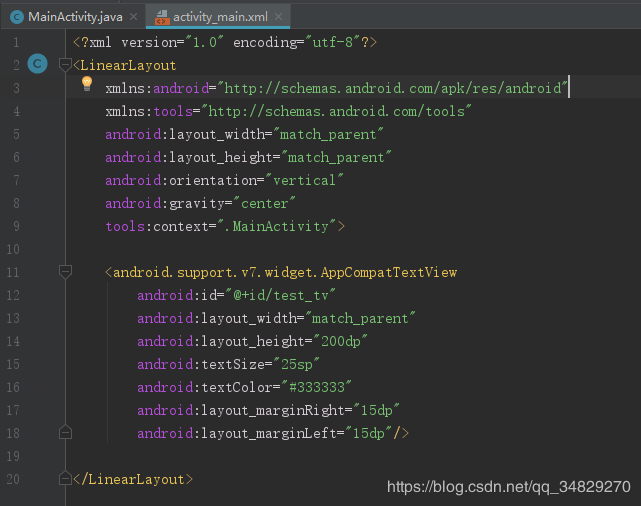
Task: Click the fold end marker on line 20
Action: (65, 478)
